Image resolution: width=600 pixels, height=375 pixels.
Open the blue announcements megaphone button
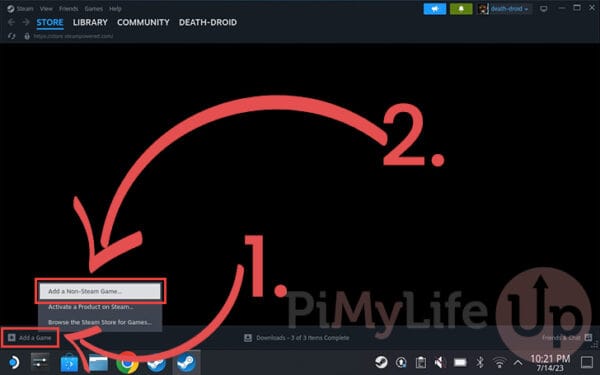pyautogui.click(x=435, y=9)
